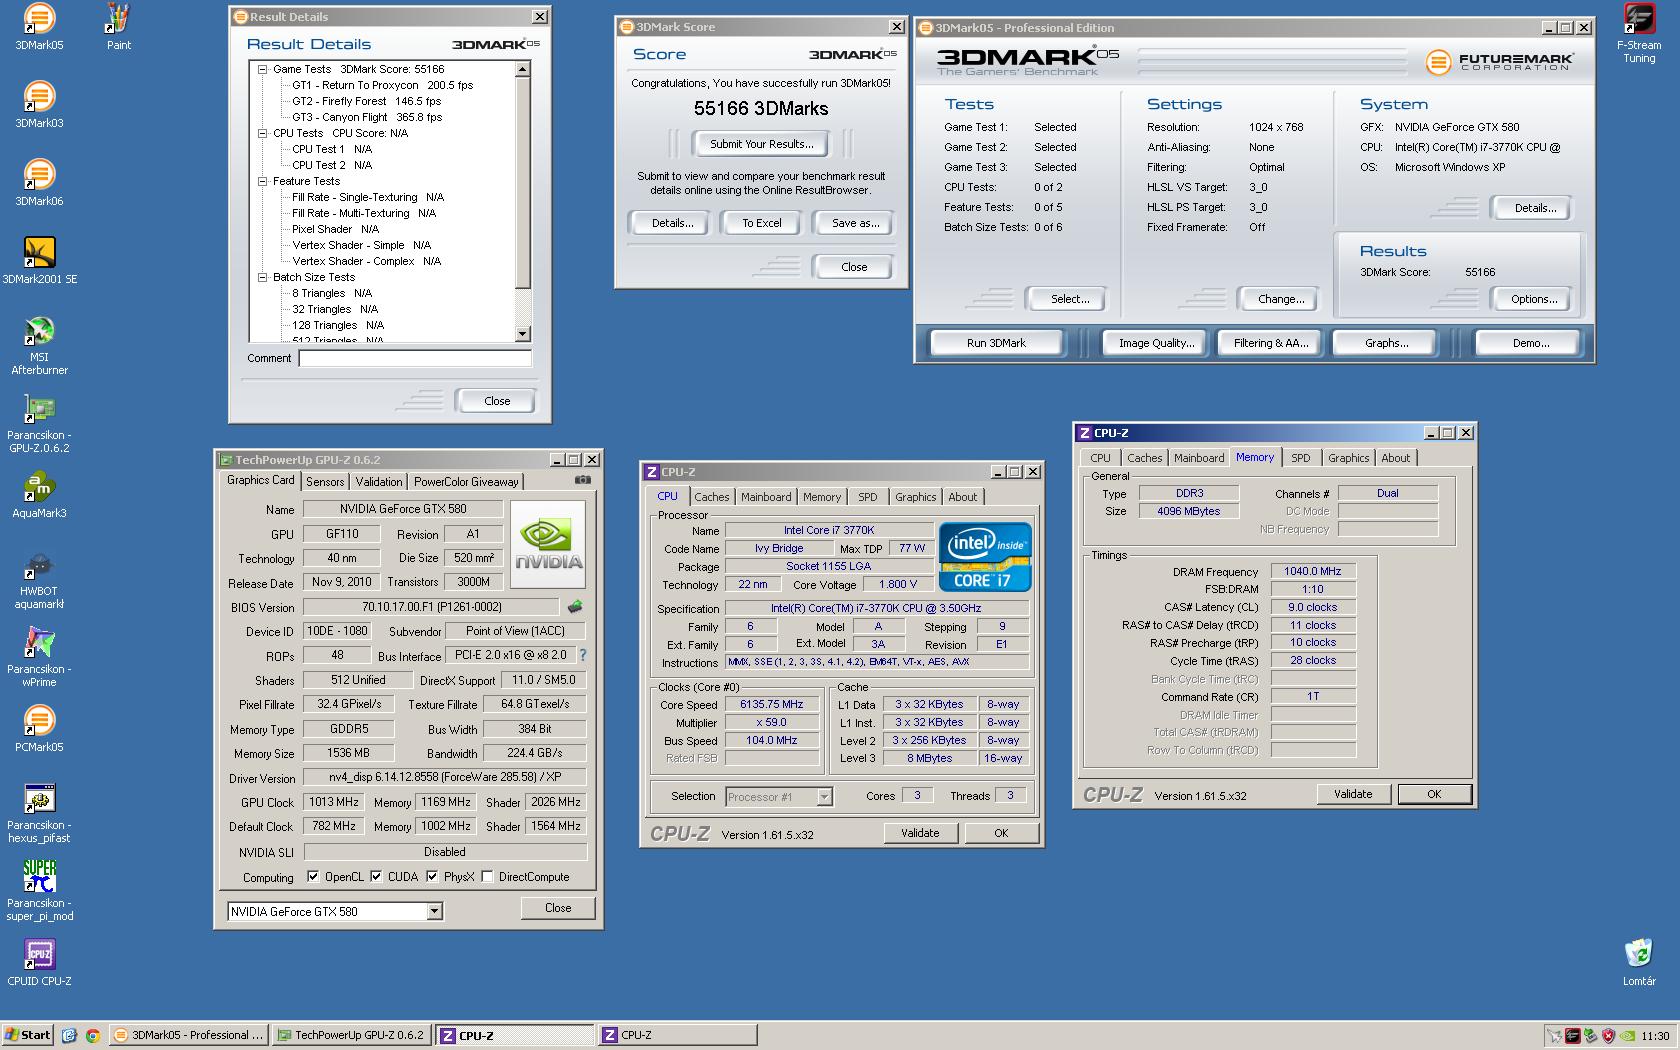Image resolution: width=1680 pixels, height=1050 pixels.
Task: Click Validate in CPU-Z Memory window
Action: [1352, 794]
